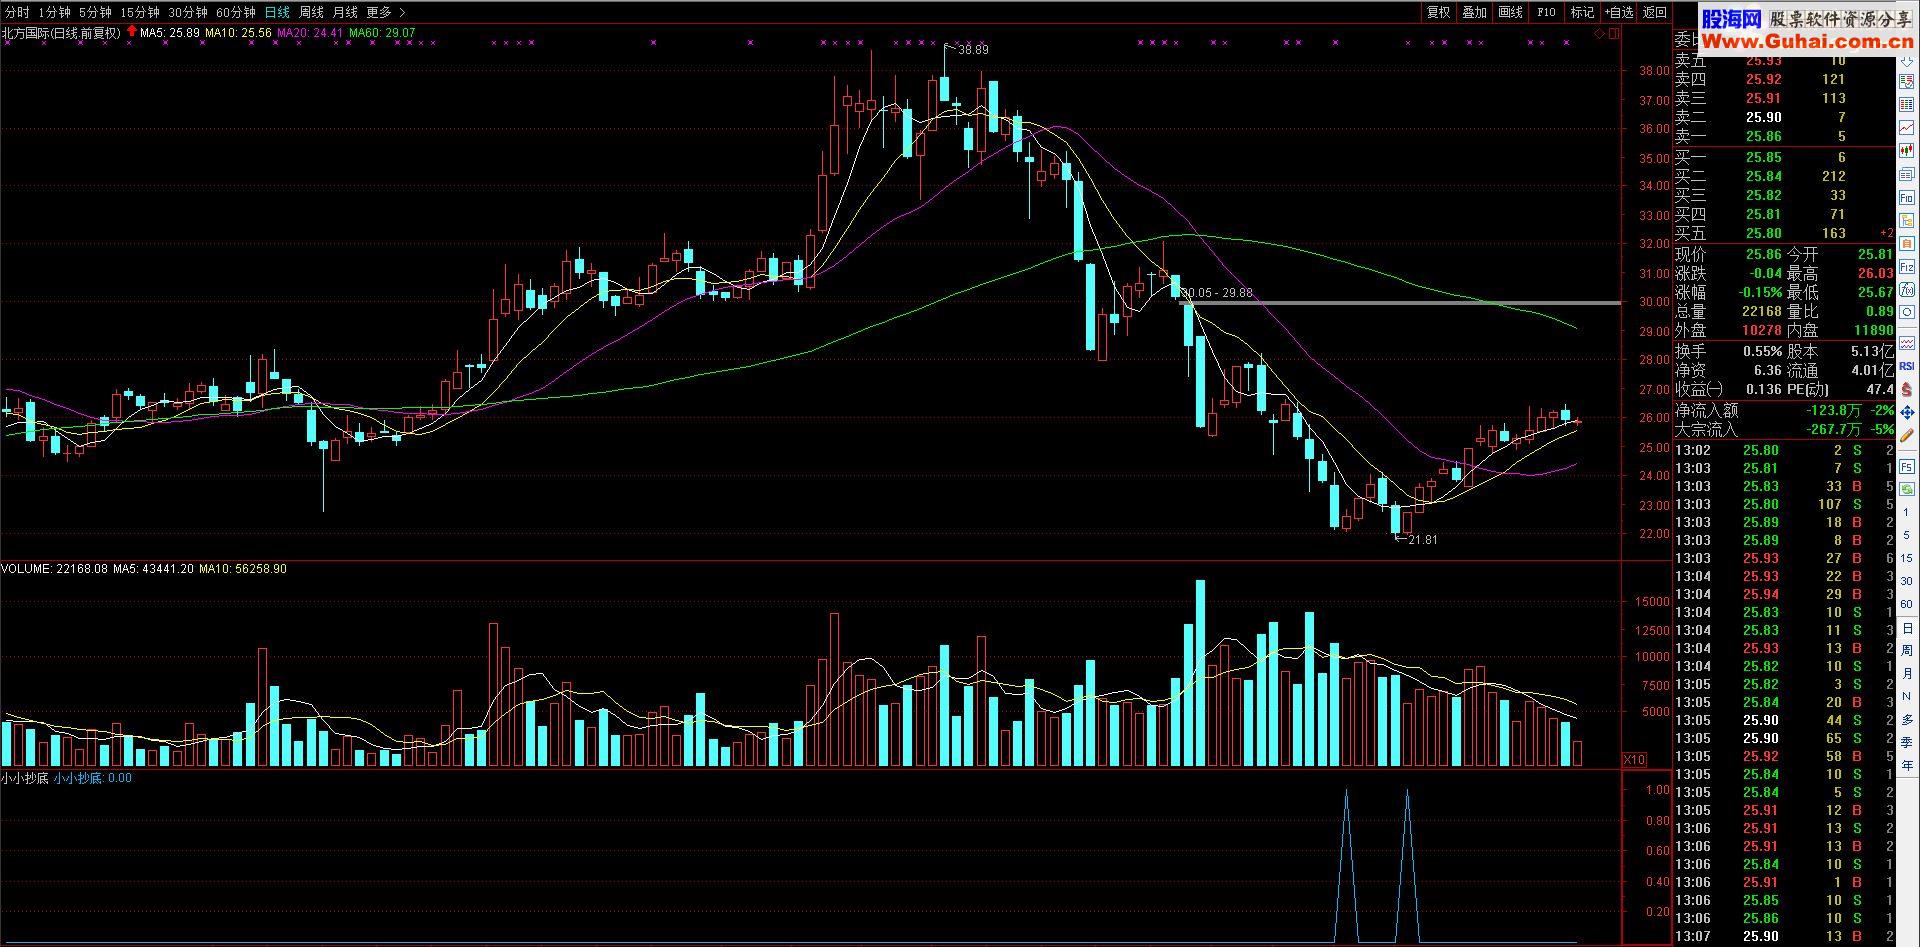
Task: Select the 5分钟 period tab
Action: point(94,12)
